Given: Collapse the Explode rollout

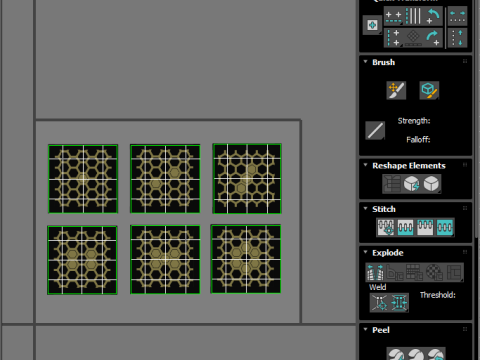Looking at the screenshot, I should (x=365, y=252).
